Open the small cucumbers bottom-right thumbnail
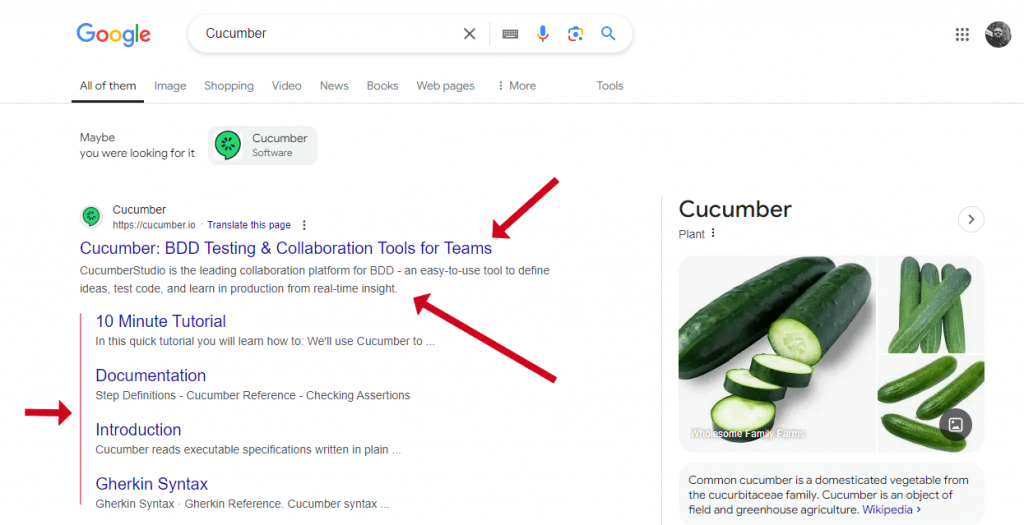The width and height of the screenshot is (1024, 525). [x=931, y=404]
